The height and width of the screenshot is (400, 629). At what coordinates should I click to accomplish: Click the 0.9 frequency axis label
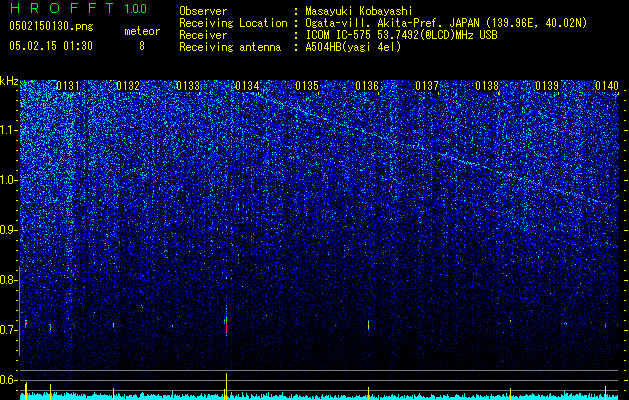8,230
